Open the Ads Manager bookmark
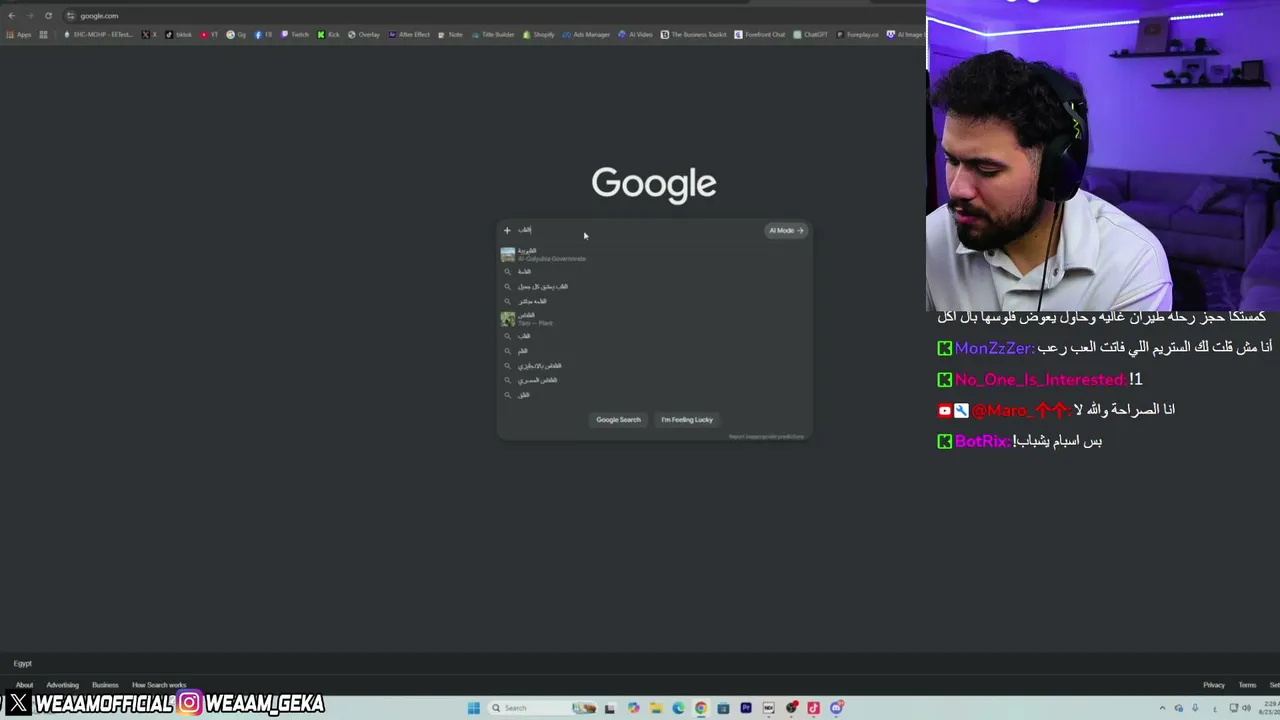Viewport: 1280px width, 720px height. click(x=586, y=35)
